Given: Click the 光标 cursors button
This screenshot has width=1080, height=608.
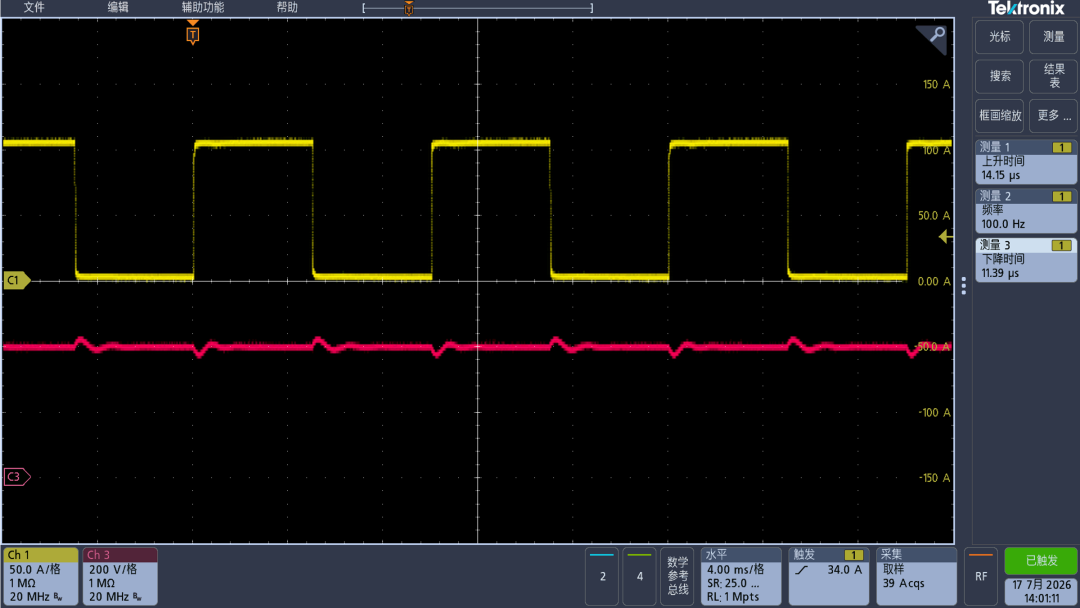Looking at the screenshot, I should point(999,37).
